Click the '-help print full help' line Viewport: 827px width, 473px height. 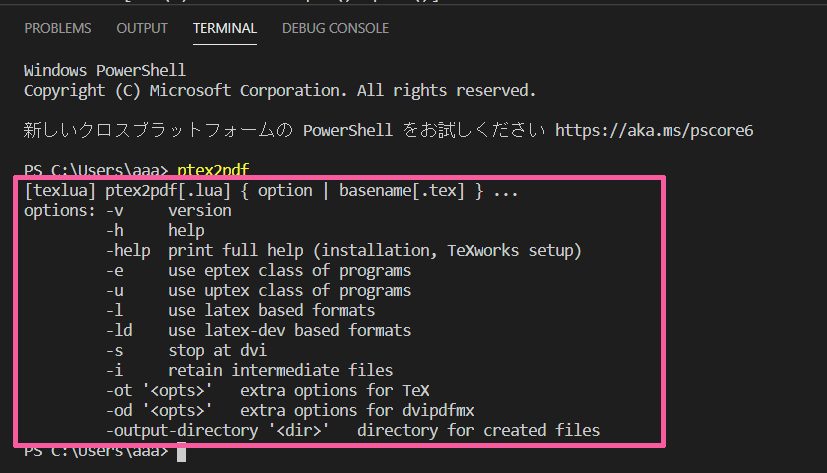[343, 250]
